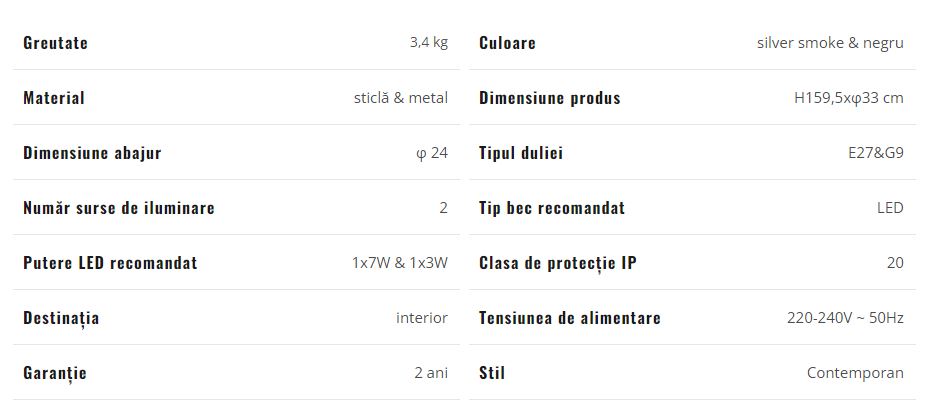Select the interior value text
The height and width of the screenshot is (413, 951).
click(422, 318)
